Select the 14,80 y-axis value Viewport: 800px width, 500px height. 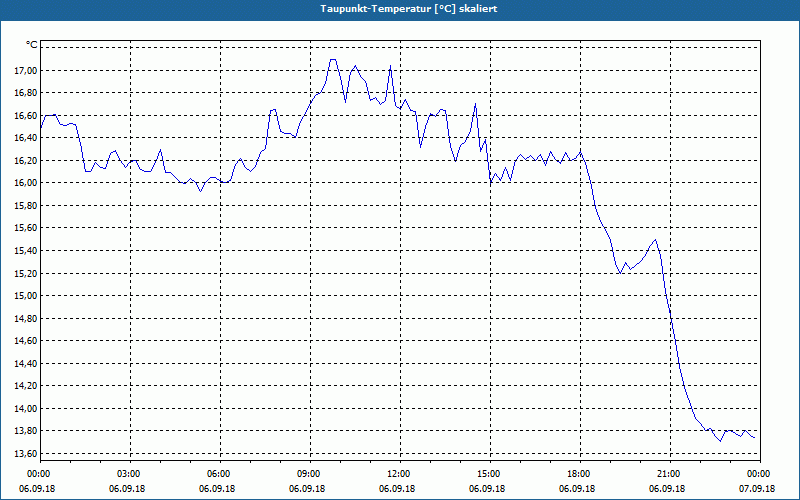(25, 318)
